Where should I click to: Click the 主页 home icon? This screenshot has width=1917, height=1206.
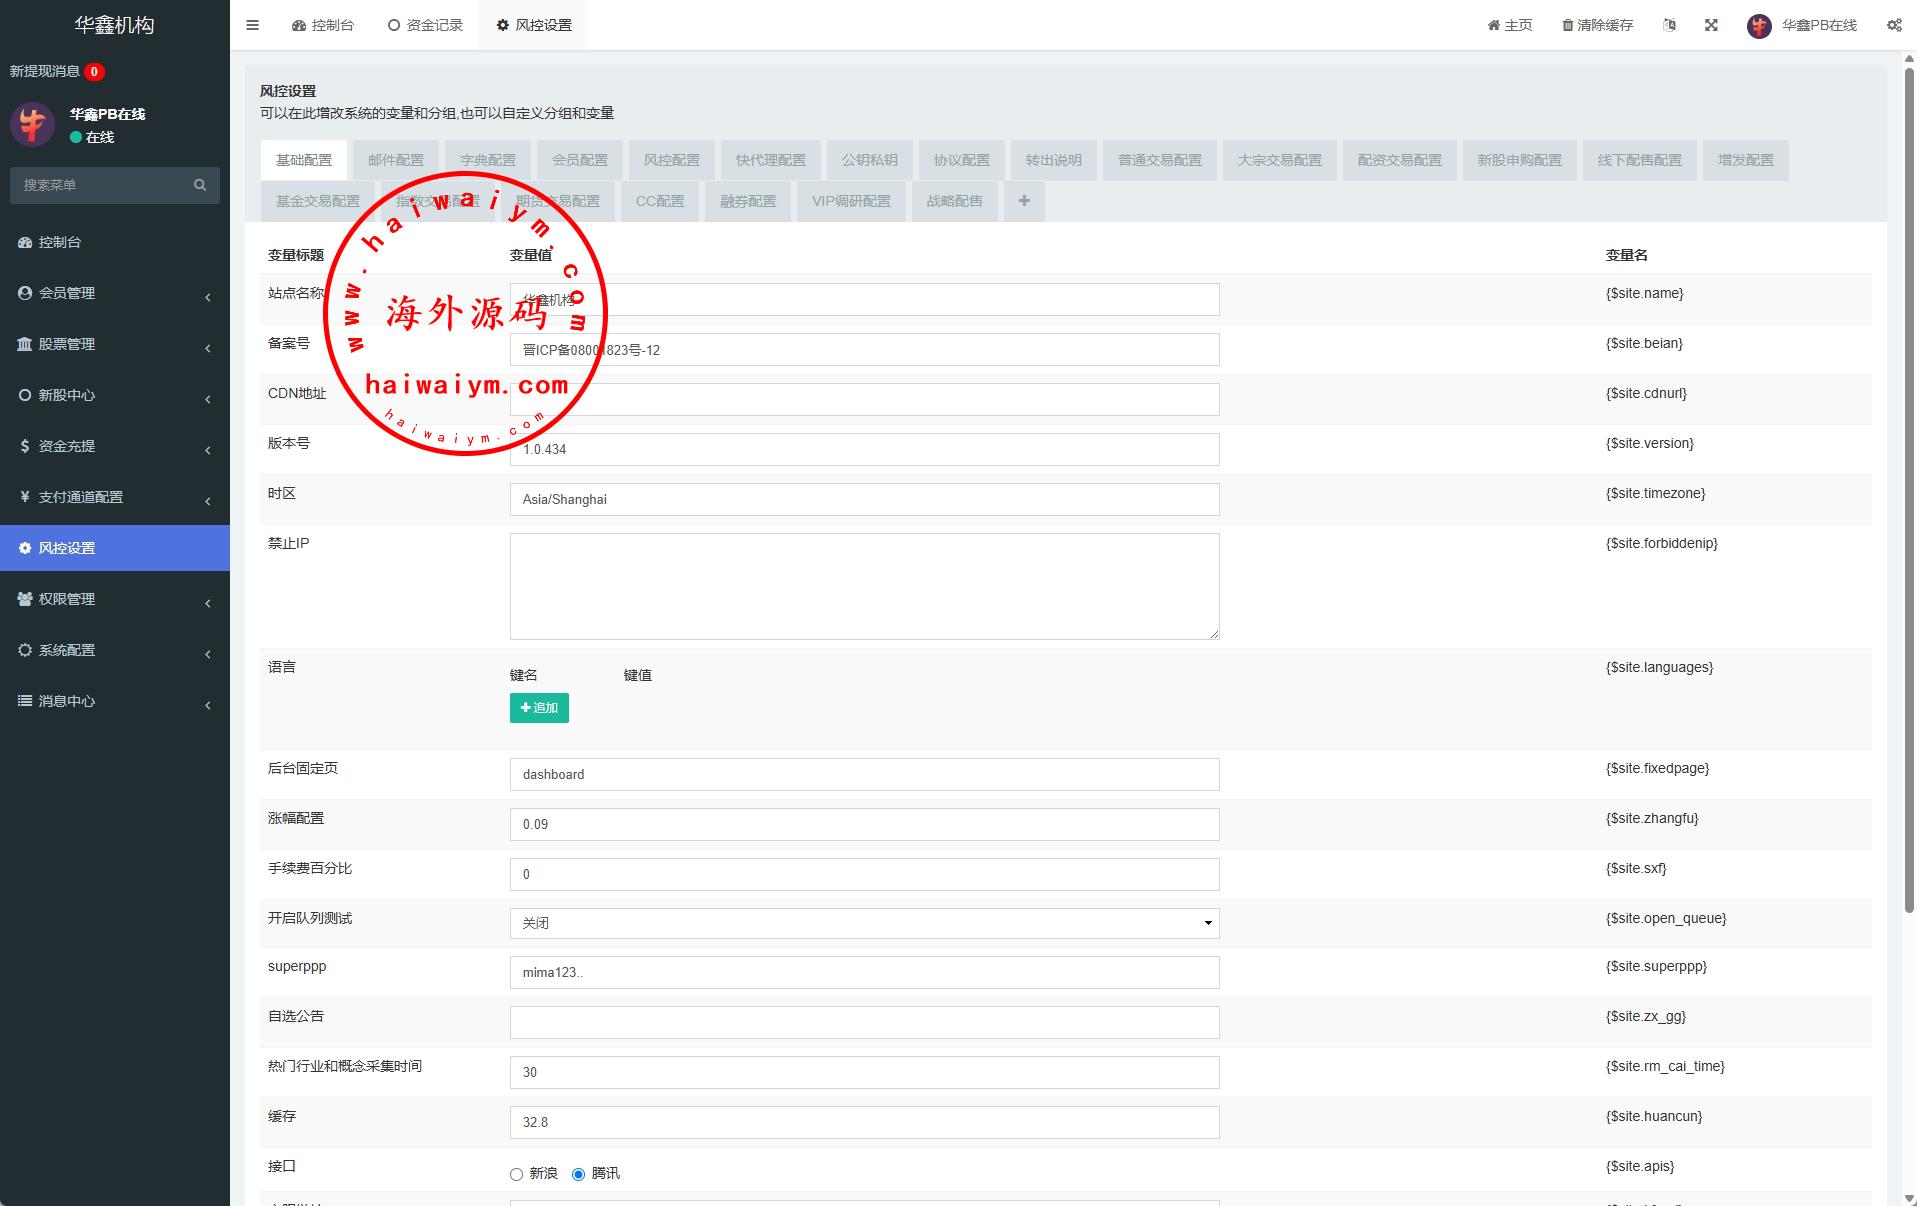tap(1493, 25)
